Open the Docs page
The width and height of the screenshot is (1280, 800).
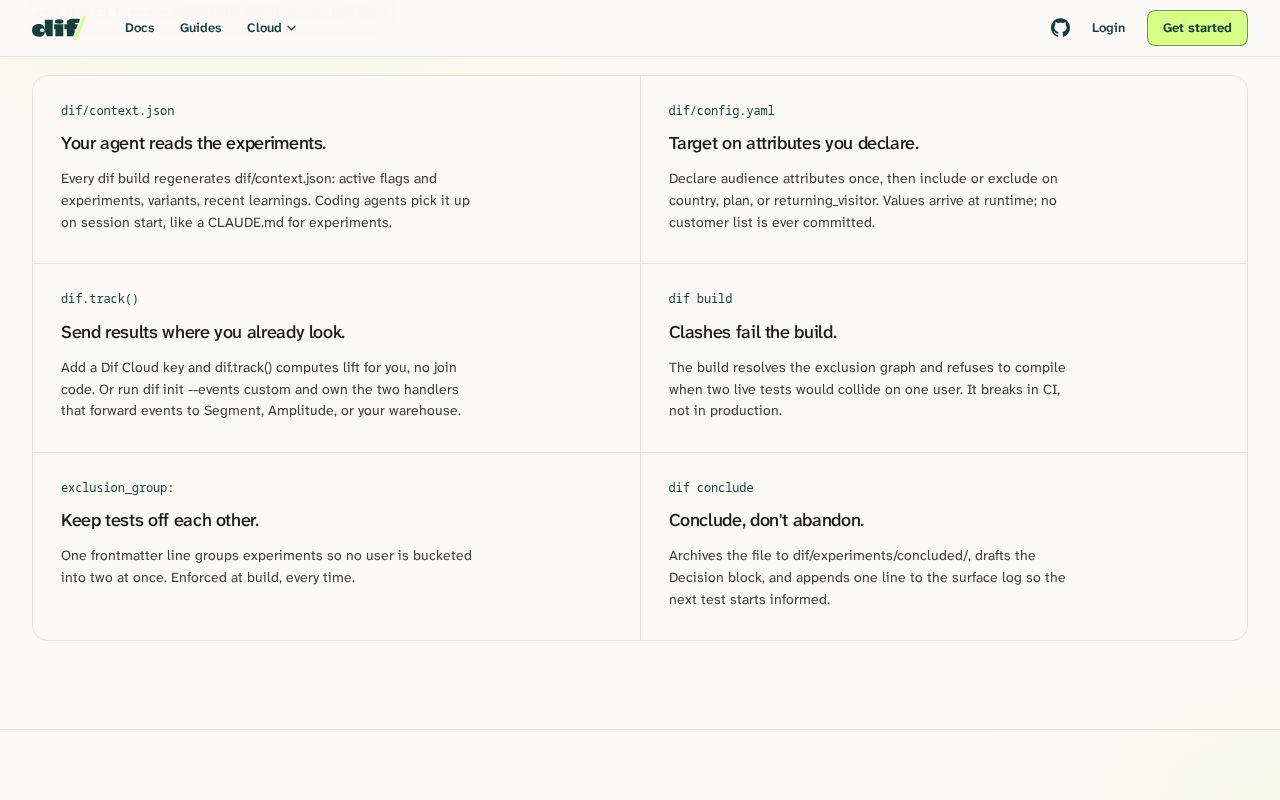140,28
